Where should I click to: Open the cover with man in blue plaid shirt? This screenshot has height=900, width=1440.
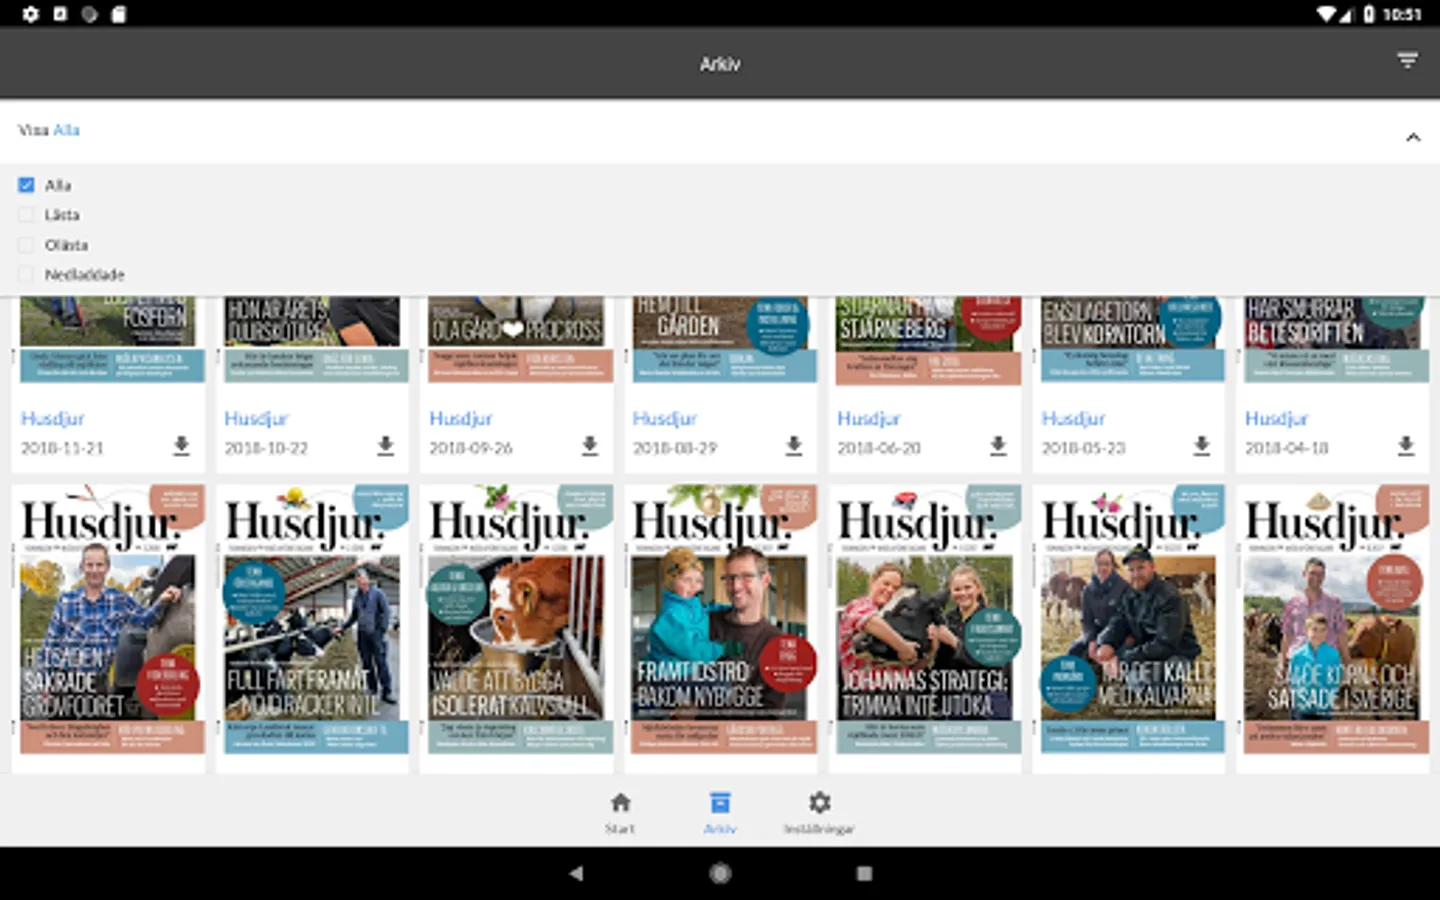(x=108, y=620)
